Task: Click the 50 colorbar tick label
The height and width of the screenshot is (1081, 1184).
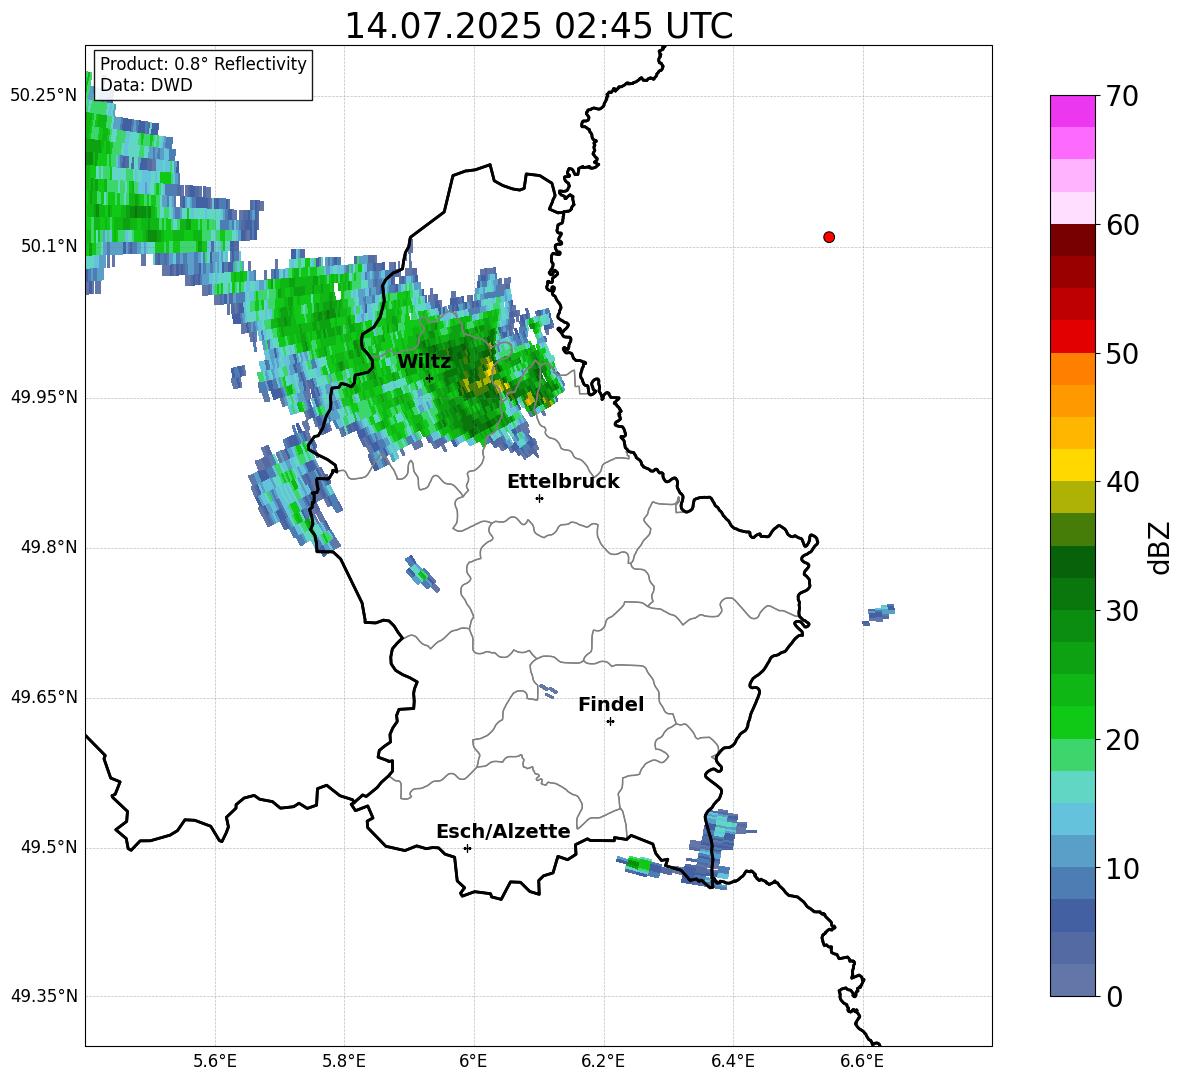Action: 1122,353
